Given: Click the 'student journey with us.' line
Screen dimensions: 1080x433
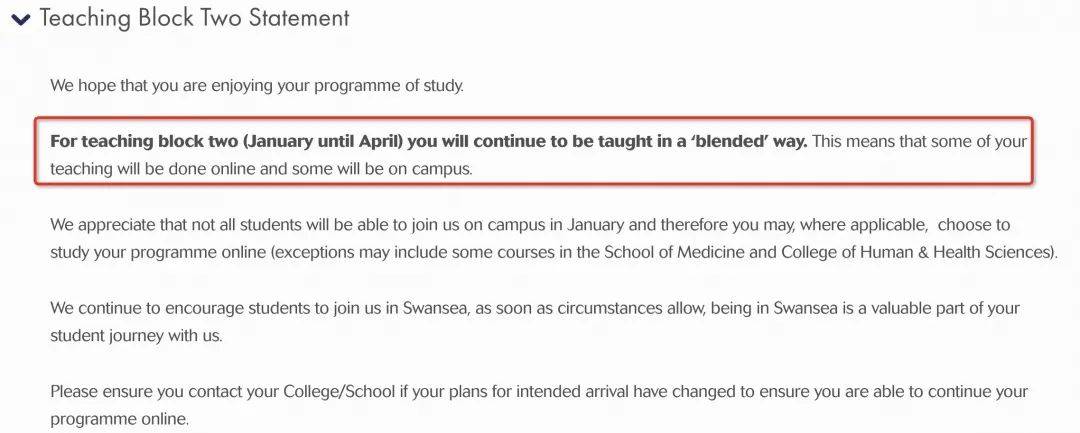Looking at the screenshot, I should pyautogui.click(x=136, y=336).
